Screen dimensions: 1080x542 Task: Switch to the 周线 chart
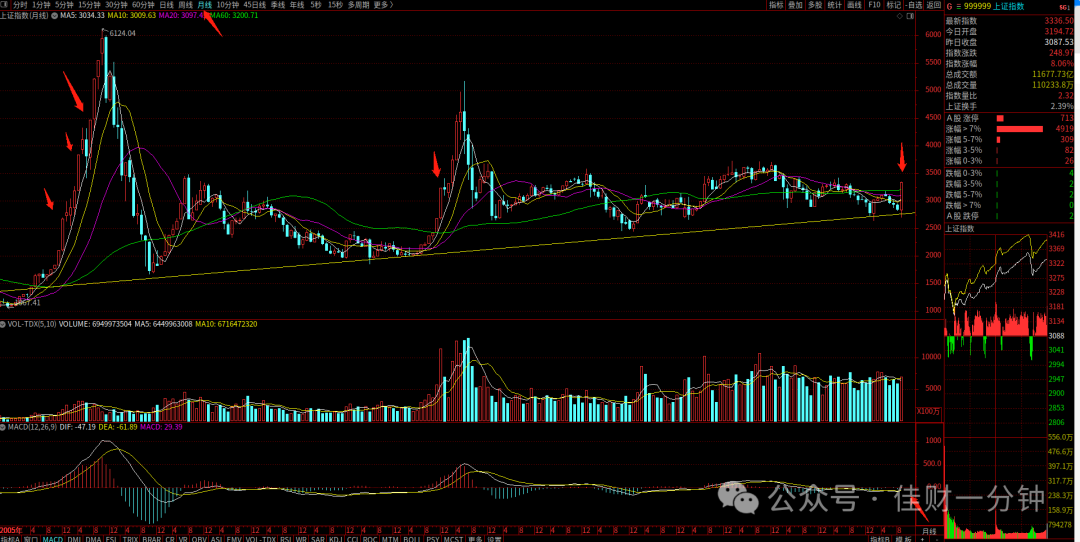[185, 5]
